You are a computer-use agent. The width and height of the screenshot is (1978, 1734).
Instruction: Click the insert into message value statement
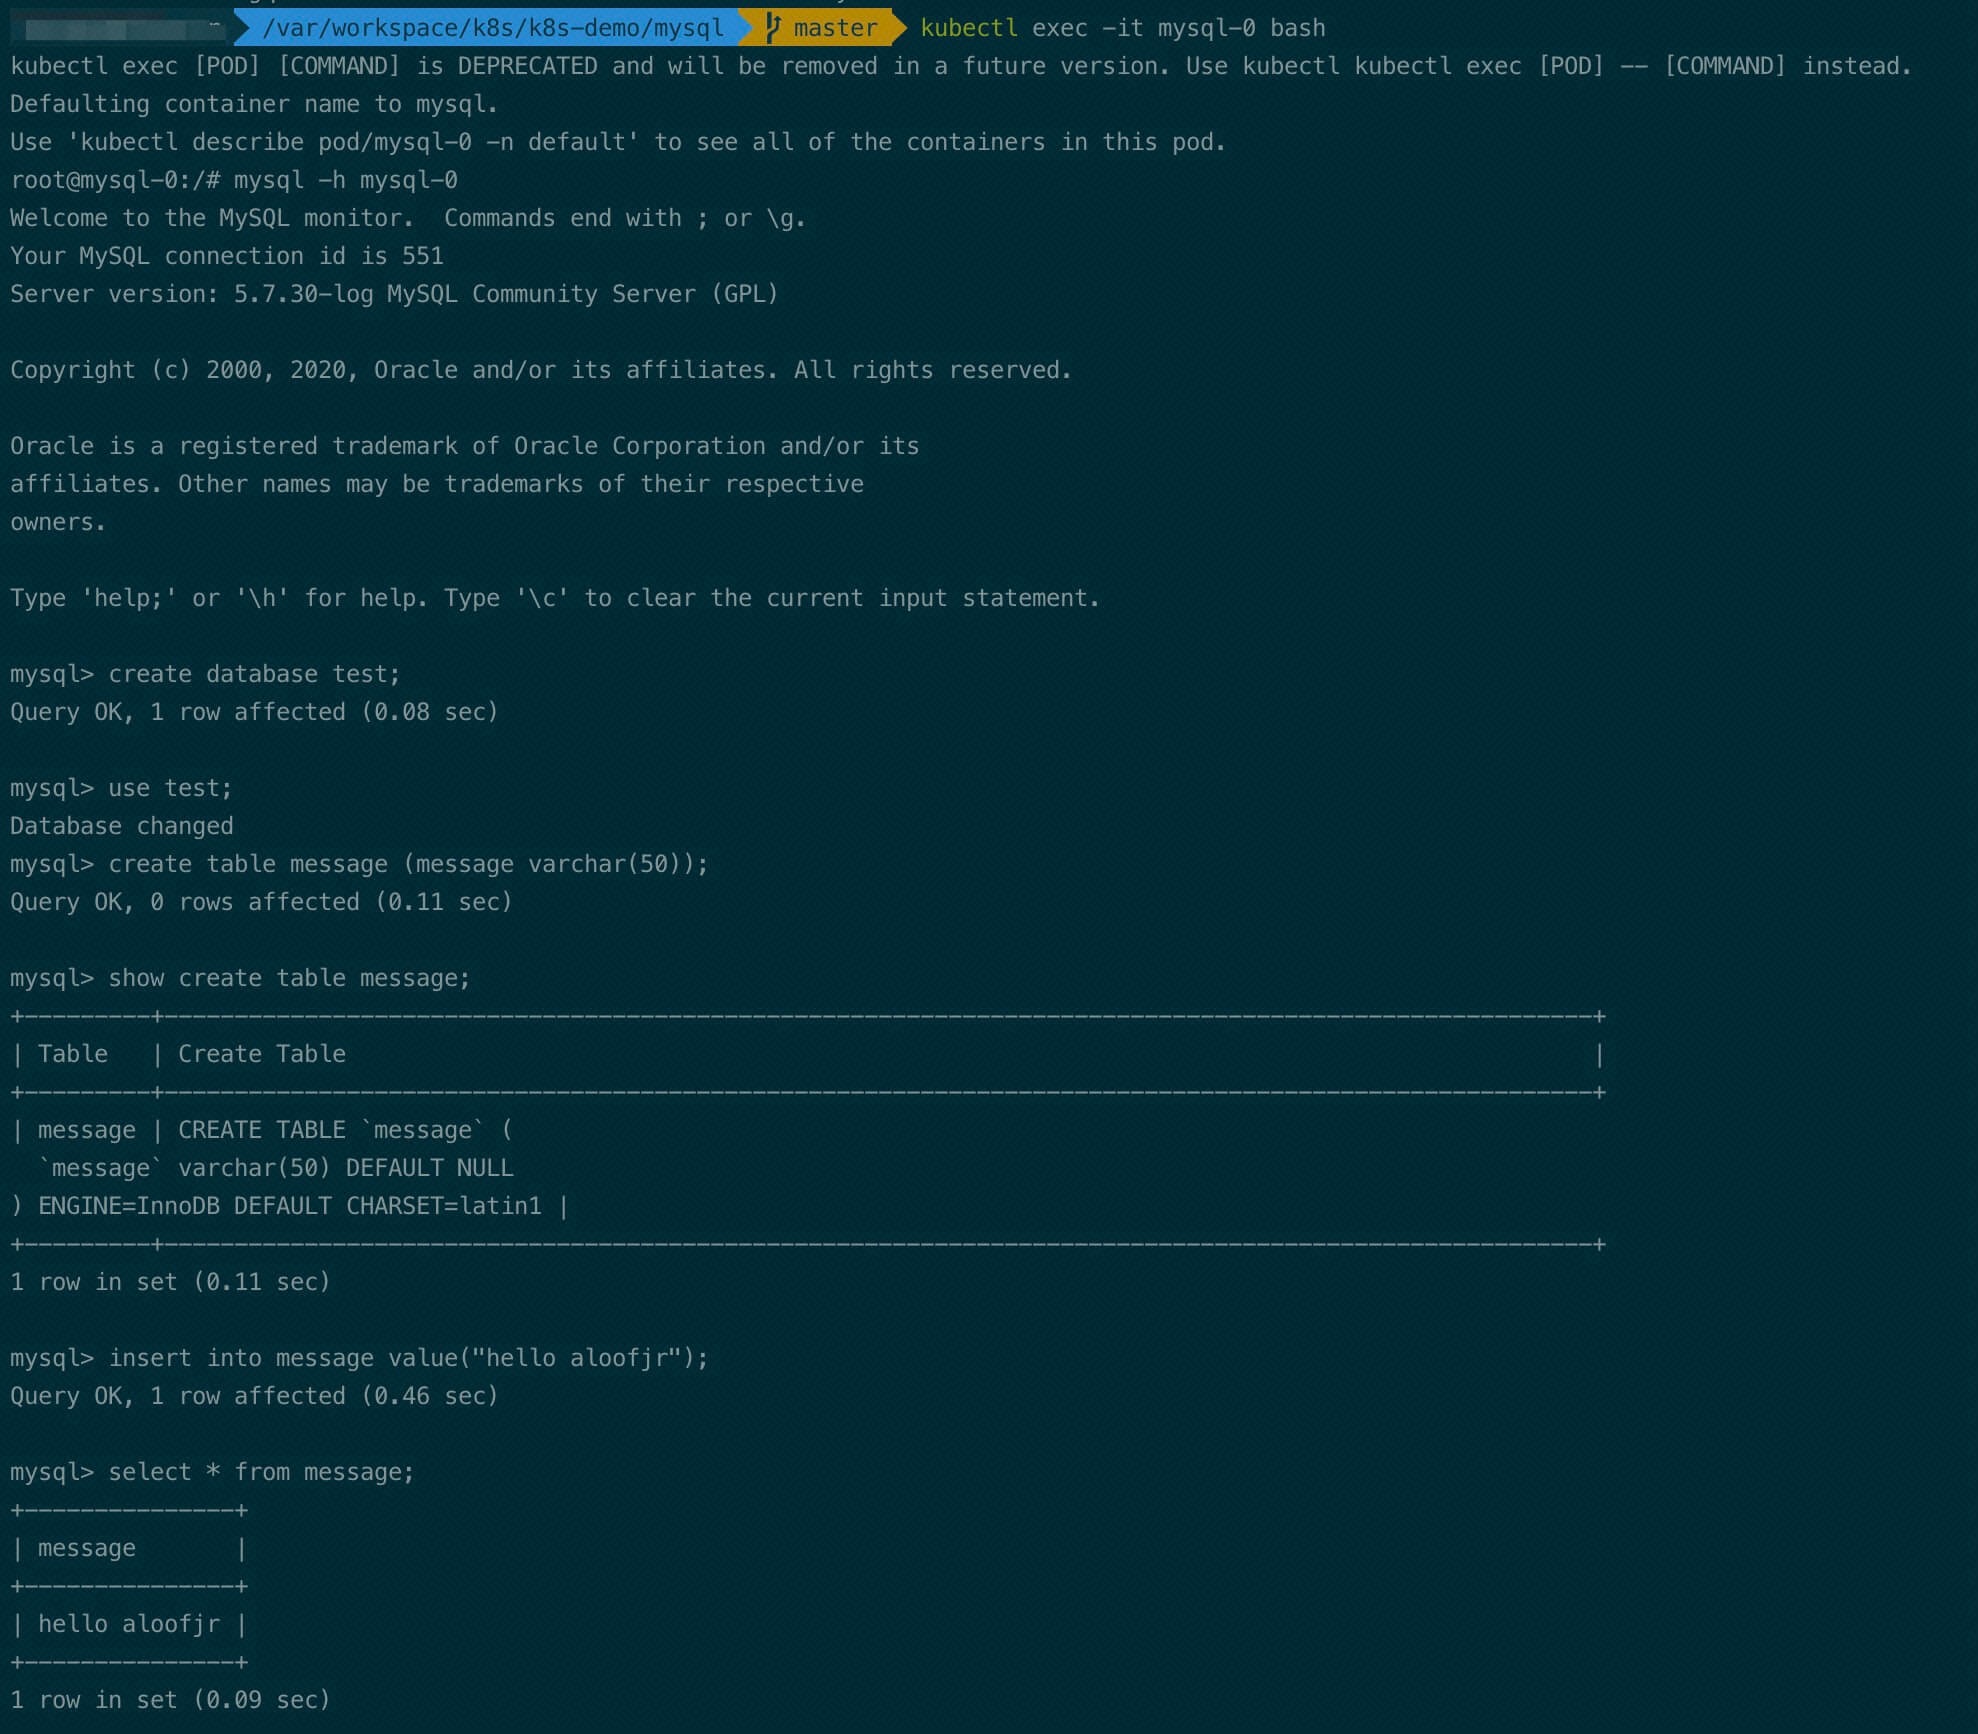[408, 1358]
